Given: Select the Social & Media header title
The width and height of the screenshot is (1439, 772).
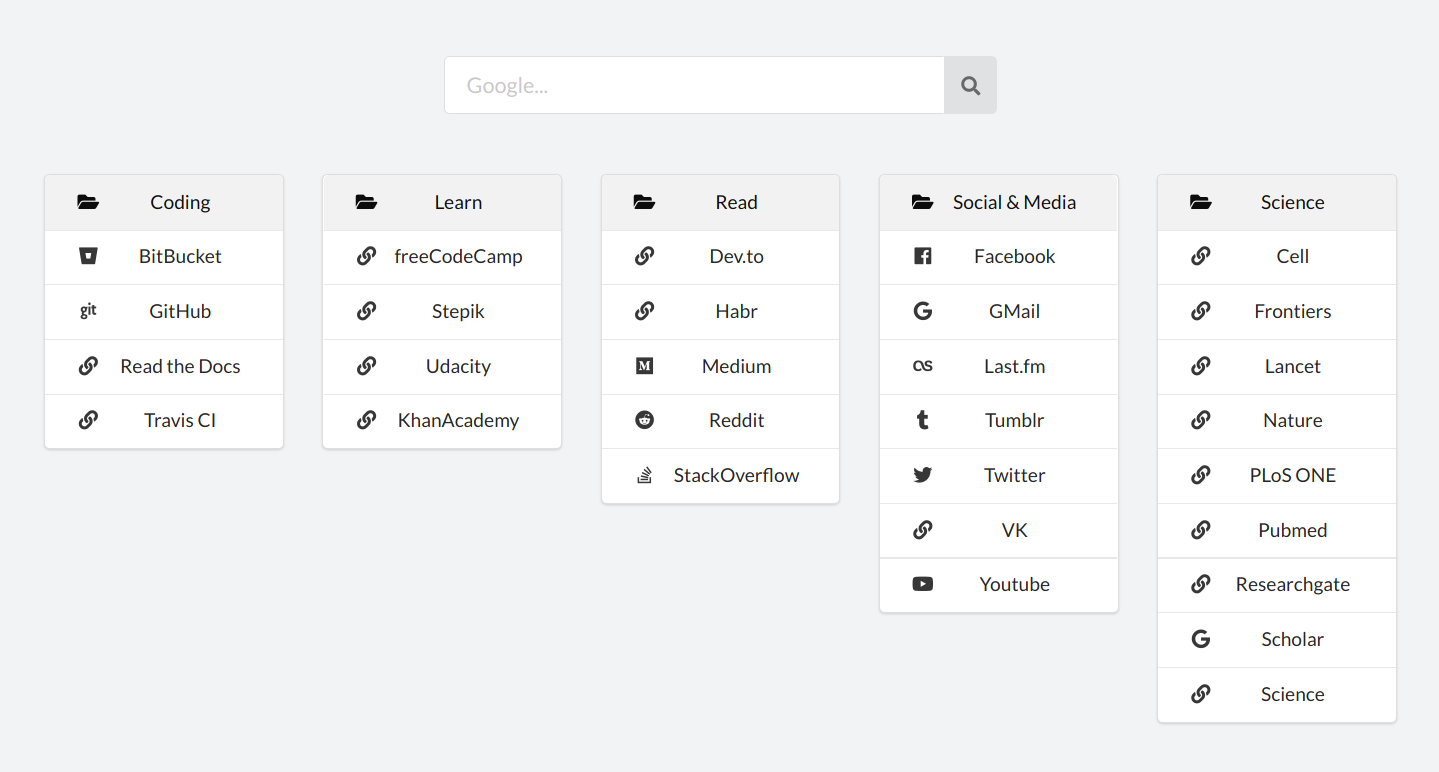Looking at the screenshot, I should click(1014, 202).
